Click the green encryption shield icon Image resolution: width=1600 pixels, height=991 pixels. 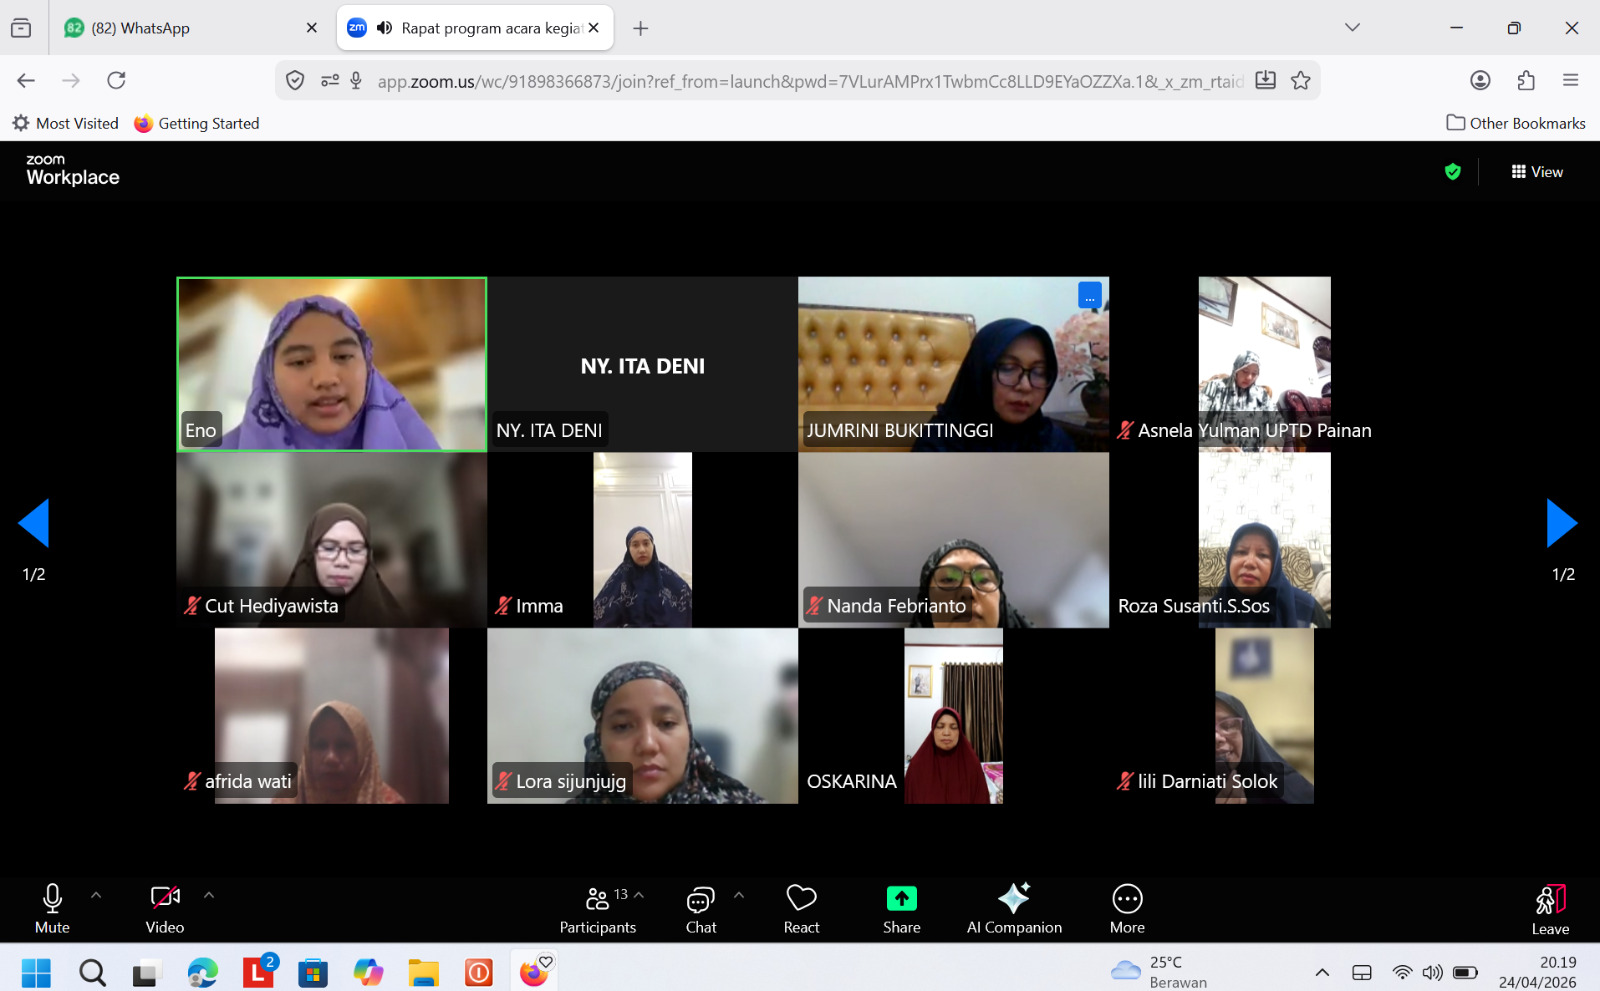[x=1452, y=172]
